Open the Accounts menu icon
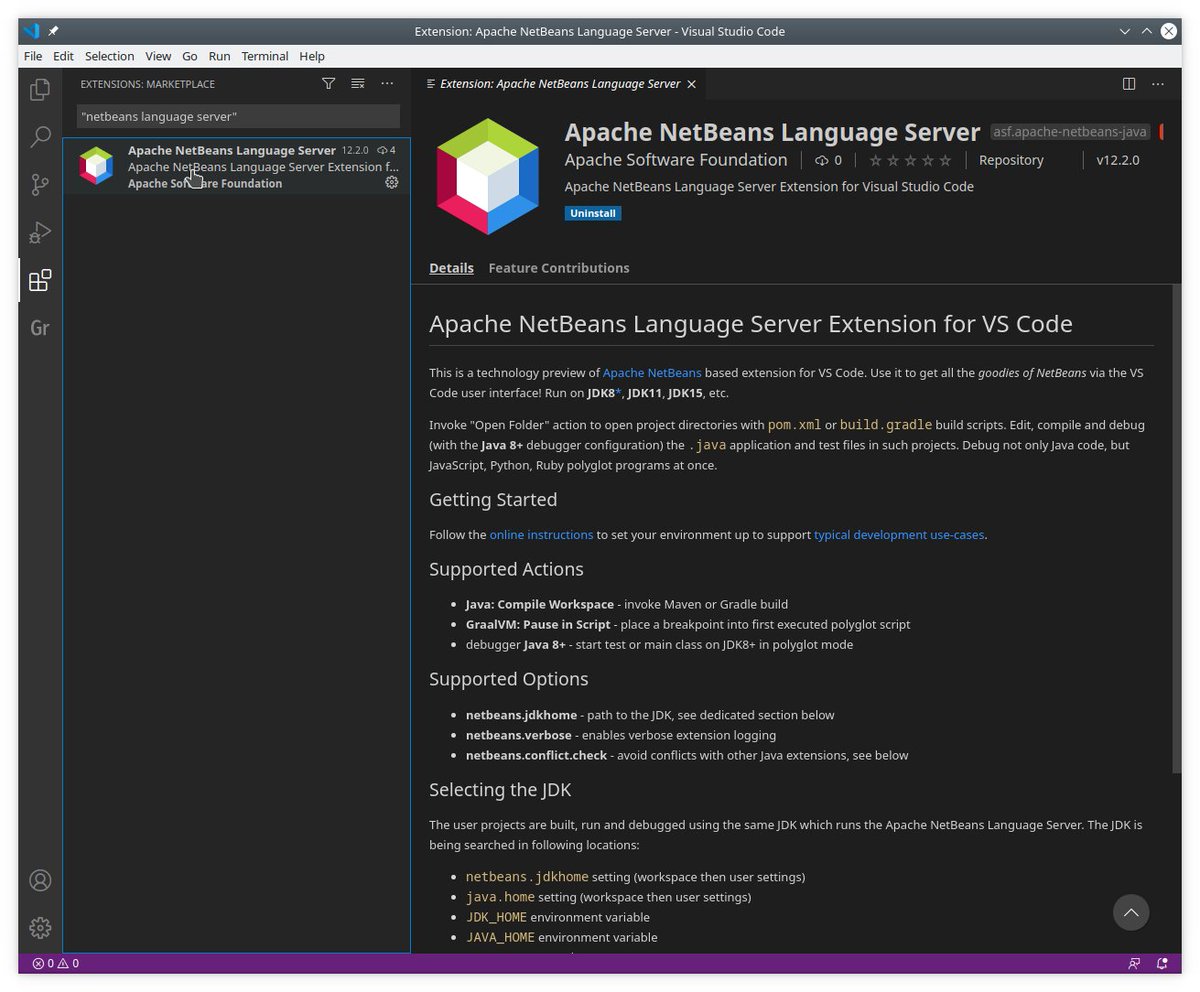The image size is (1200, 992). click(40, 880)
